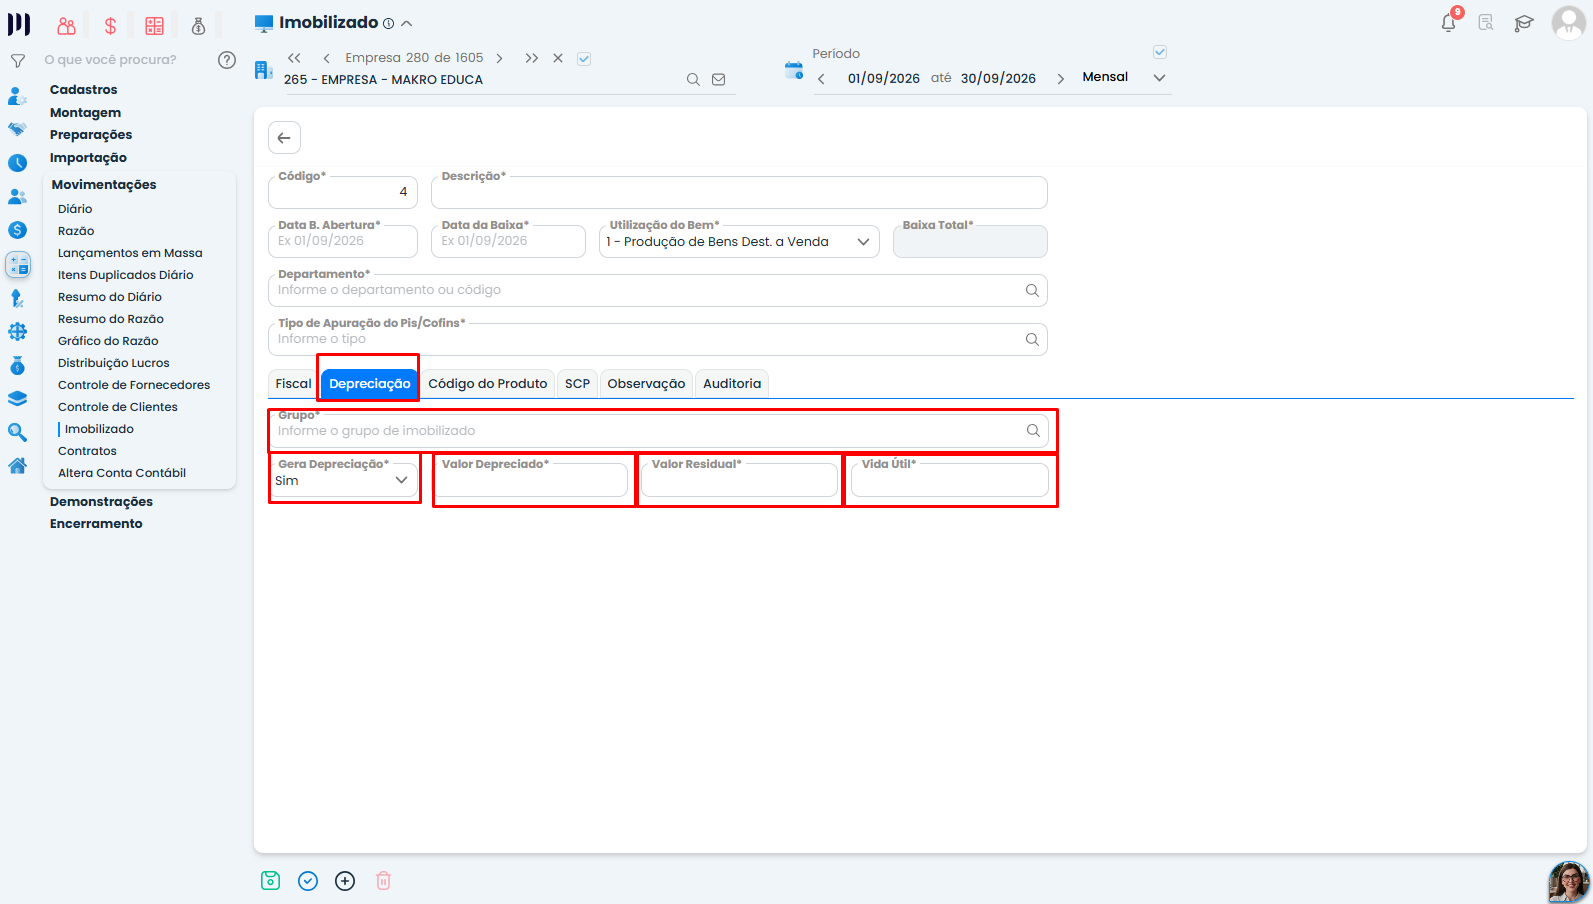
Task: Open the assistant avatar chat icon
Action: tap(1568, 882)
